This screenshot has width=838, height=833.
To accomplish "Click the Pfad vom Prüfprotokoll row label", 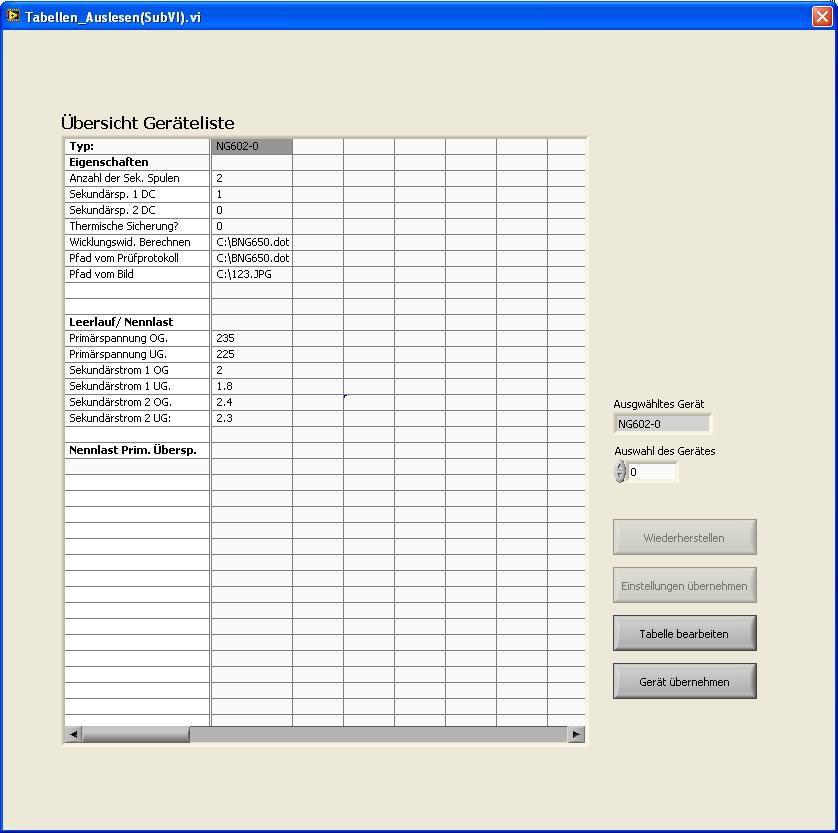I will point(137,259).
